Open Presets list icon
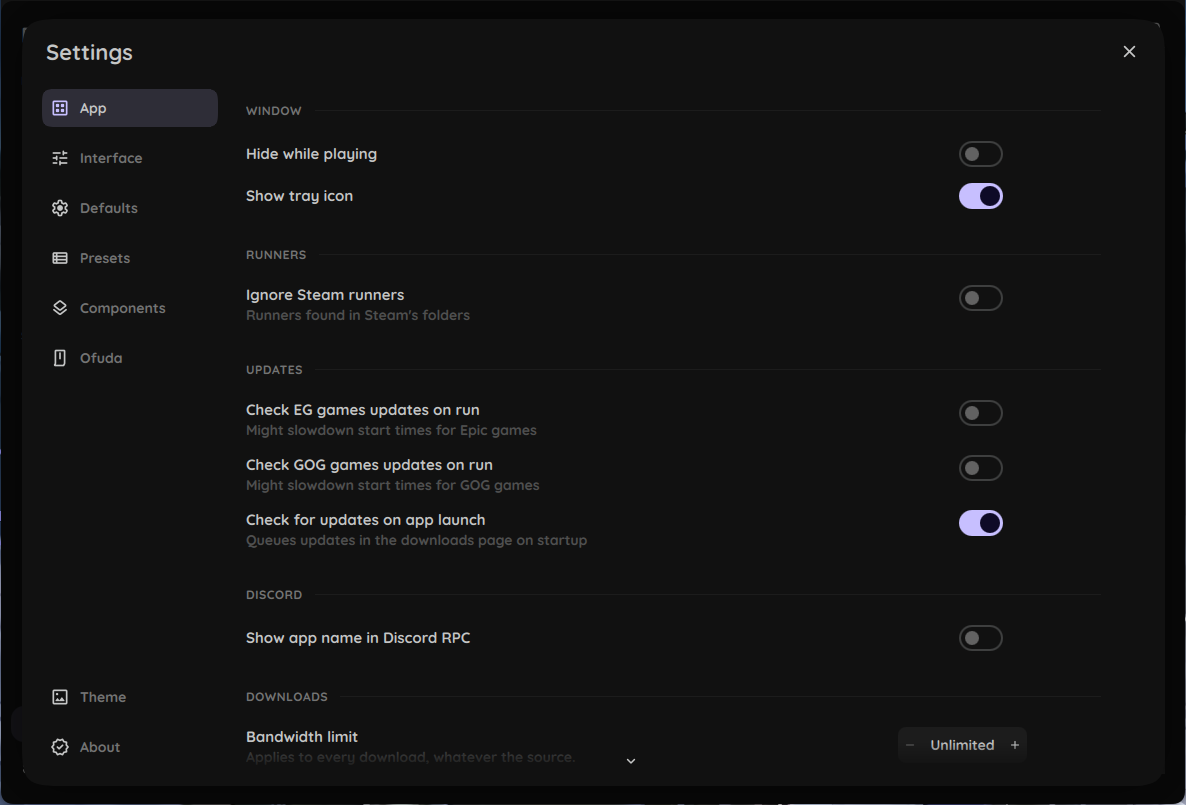The height and width of the screenshot is (805, 1186). point(60,258)
